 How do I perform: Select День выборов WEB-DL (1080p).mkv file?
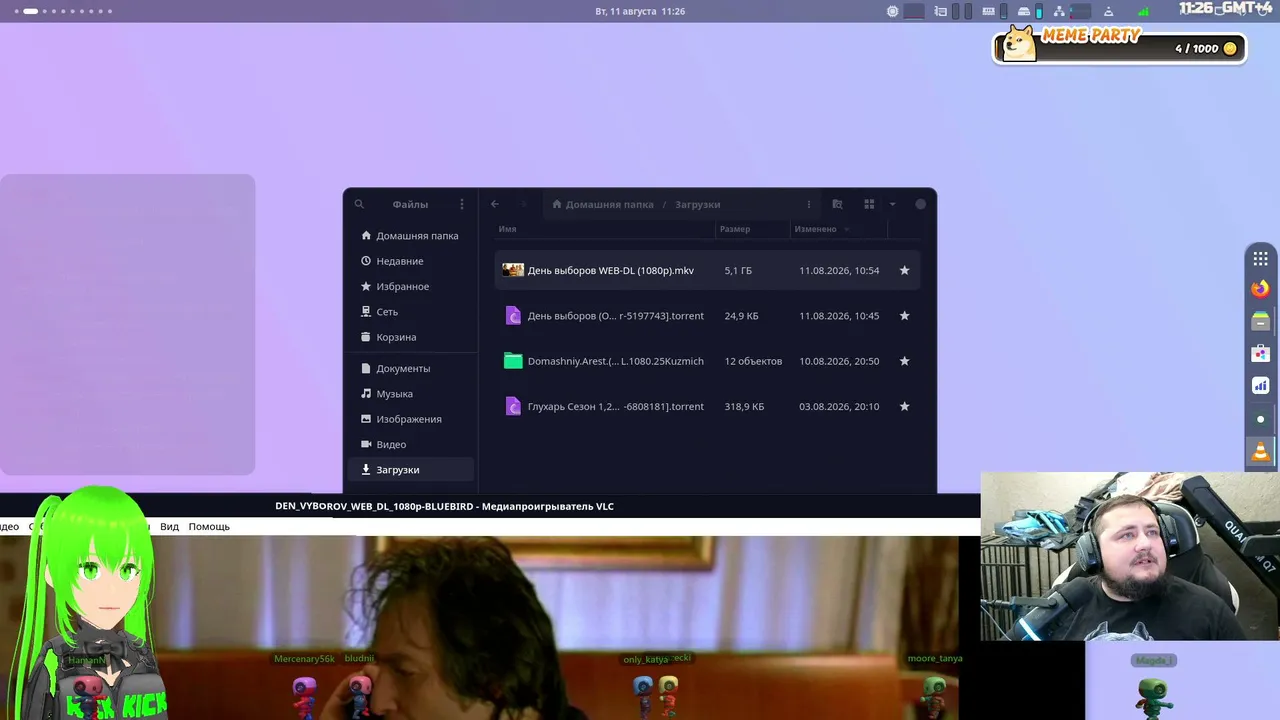pos(707,270)
